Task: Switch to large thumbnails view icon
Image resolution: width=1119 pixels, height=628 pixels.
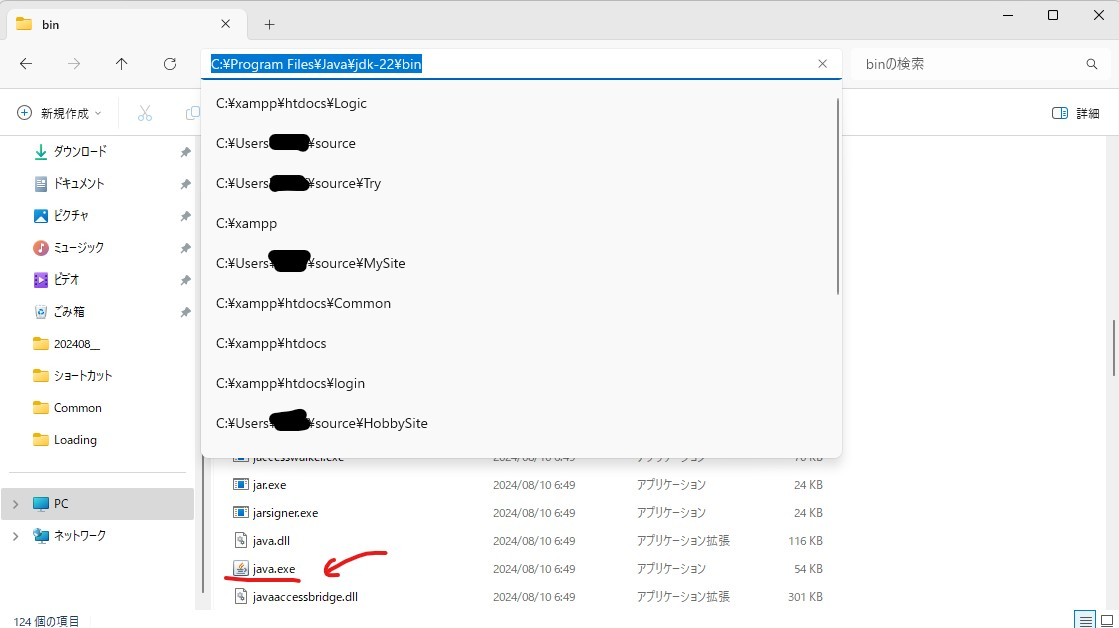Action: [1104, 620]
